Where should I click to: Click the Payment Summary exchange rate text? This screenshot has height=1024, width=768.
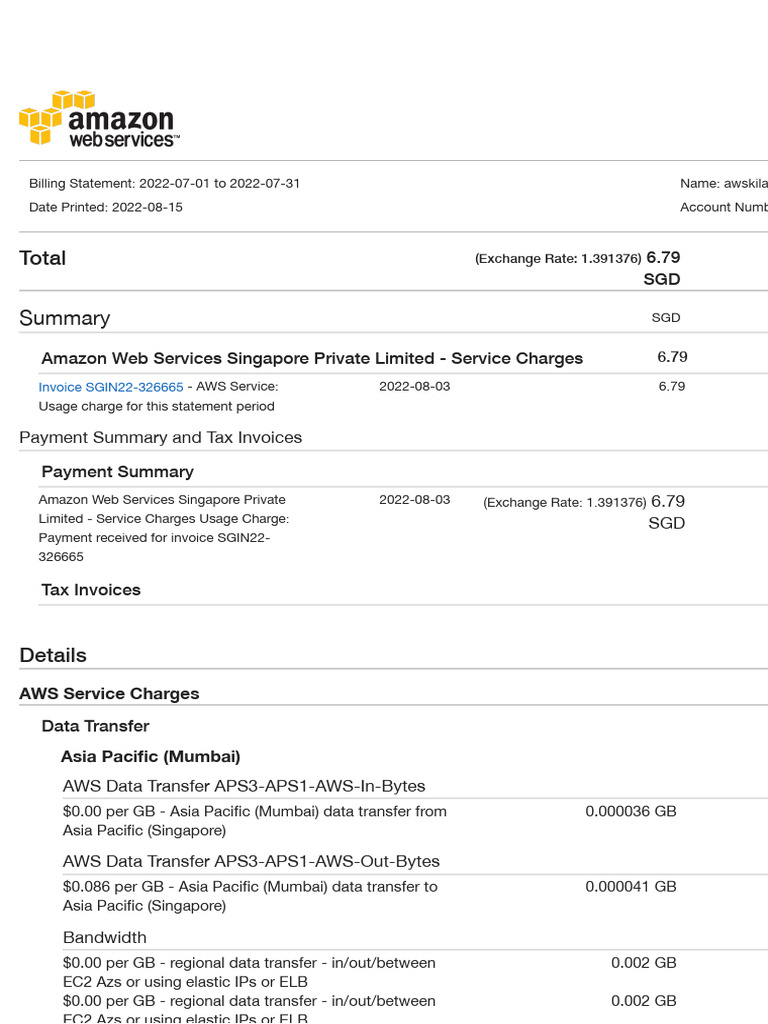click(x=565, y=503)
